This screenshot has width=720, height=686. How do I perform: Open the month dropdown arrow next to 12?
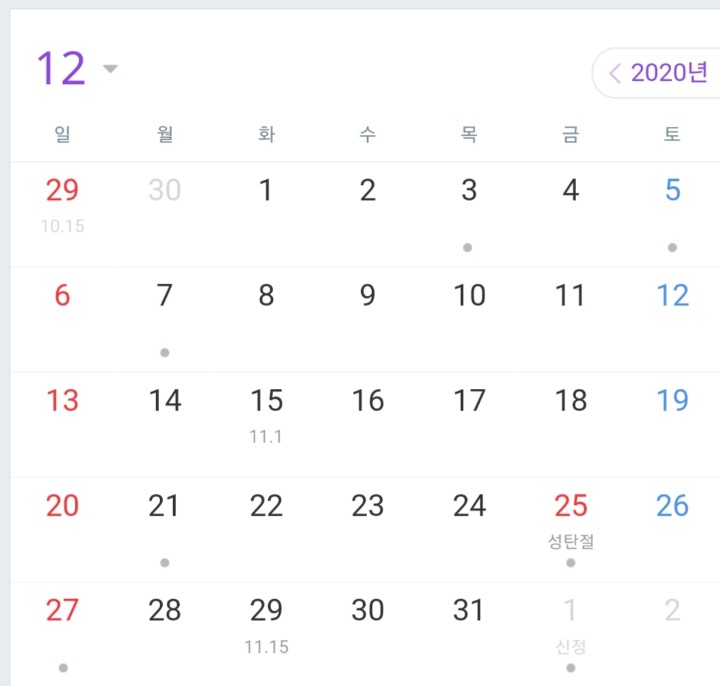point(110,70)
